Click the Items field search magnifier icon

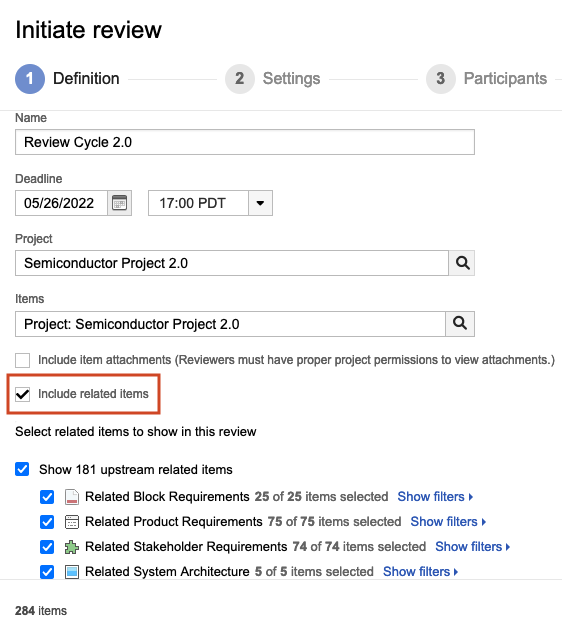point(460,324)
